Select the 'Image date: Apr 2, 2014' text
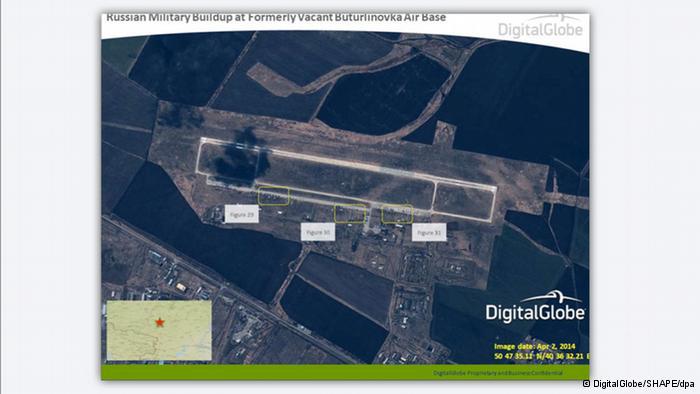700x394 pixels. (x=534, y=346)
